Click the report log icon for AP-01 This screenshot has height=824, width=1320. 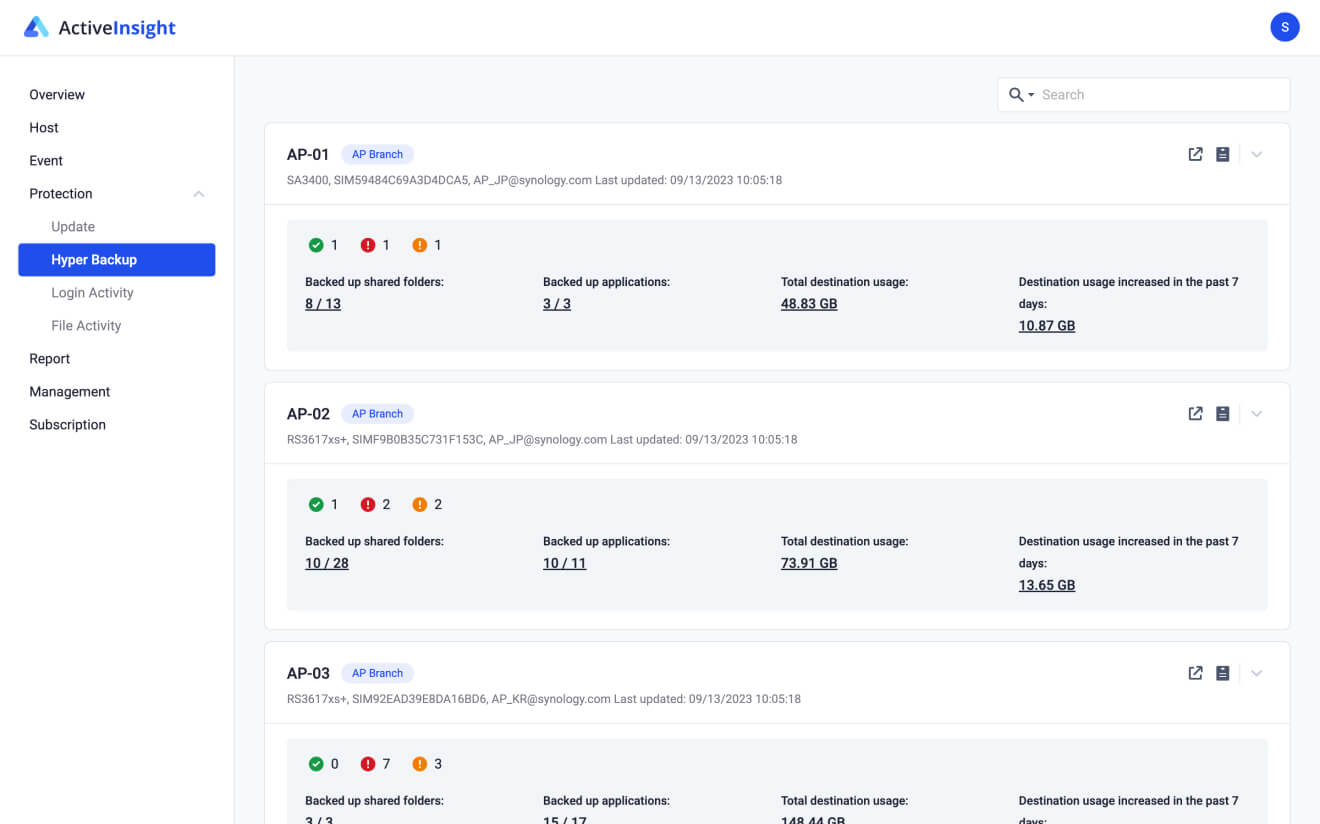(x=1222, y=154)
